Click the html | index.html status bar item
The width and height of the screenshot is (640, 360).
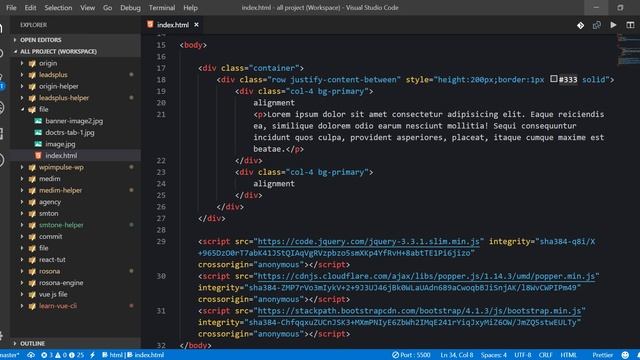133,355
